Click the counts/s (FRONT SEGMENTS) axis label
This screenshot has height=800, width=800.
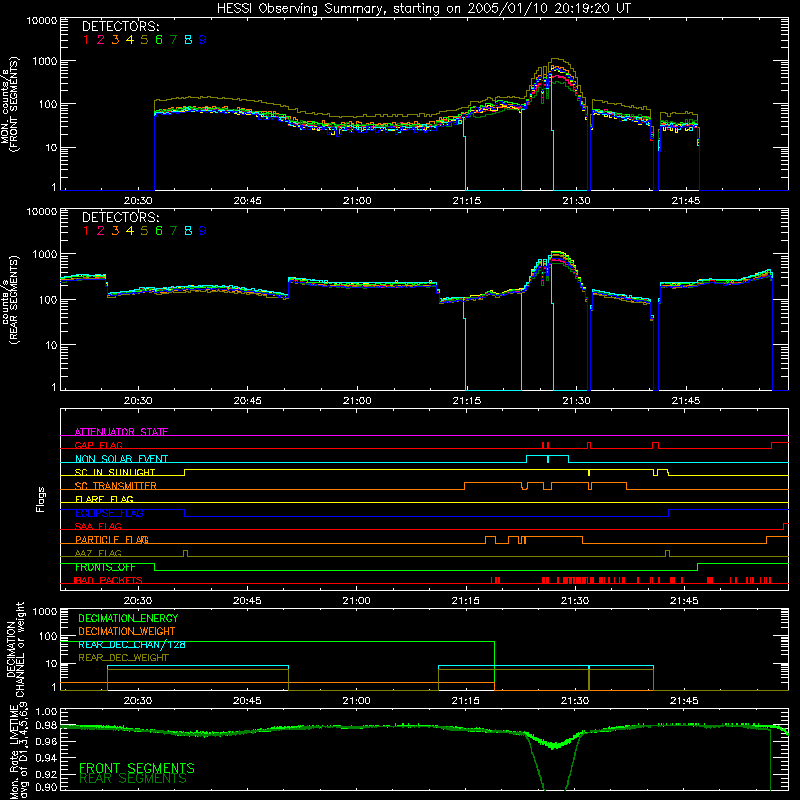[x=10, y=105]
